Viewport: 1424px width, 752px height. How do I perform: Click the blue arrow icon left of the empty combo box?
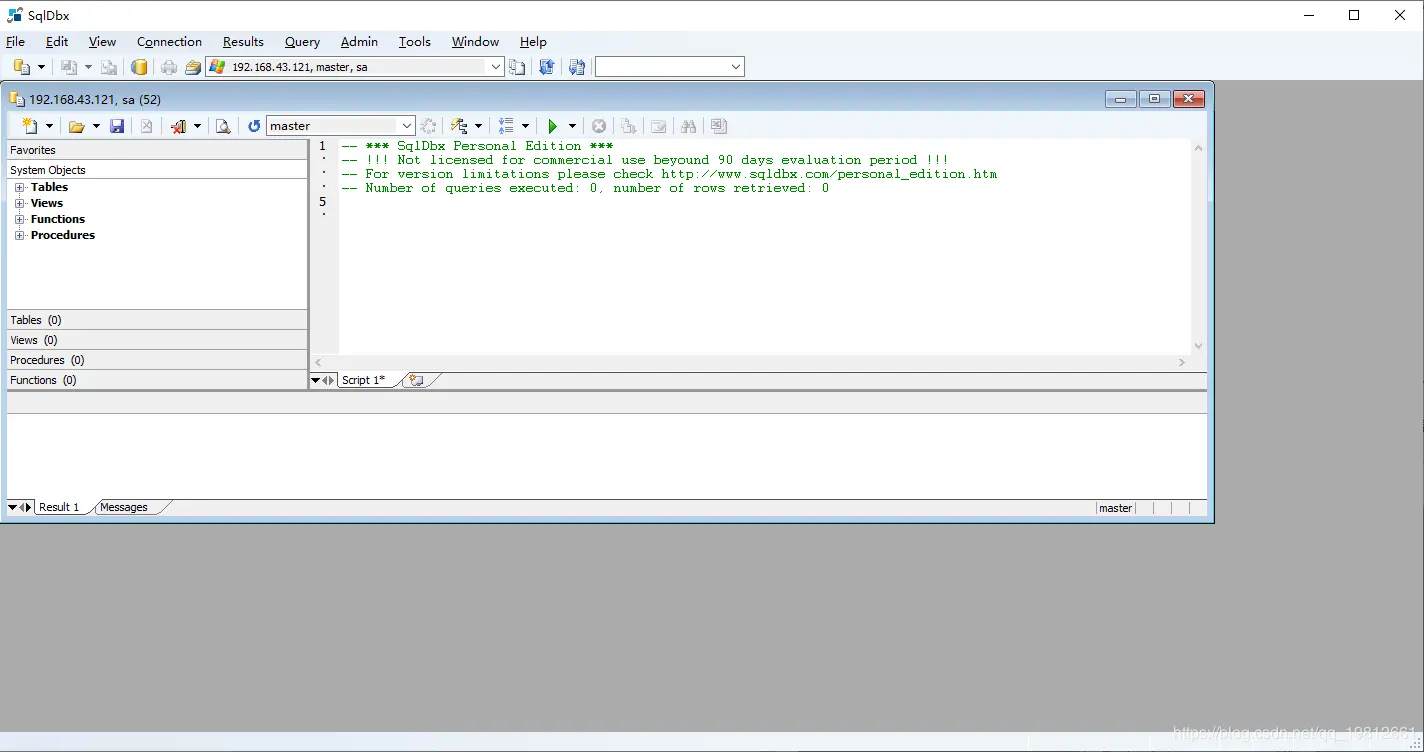577,67
